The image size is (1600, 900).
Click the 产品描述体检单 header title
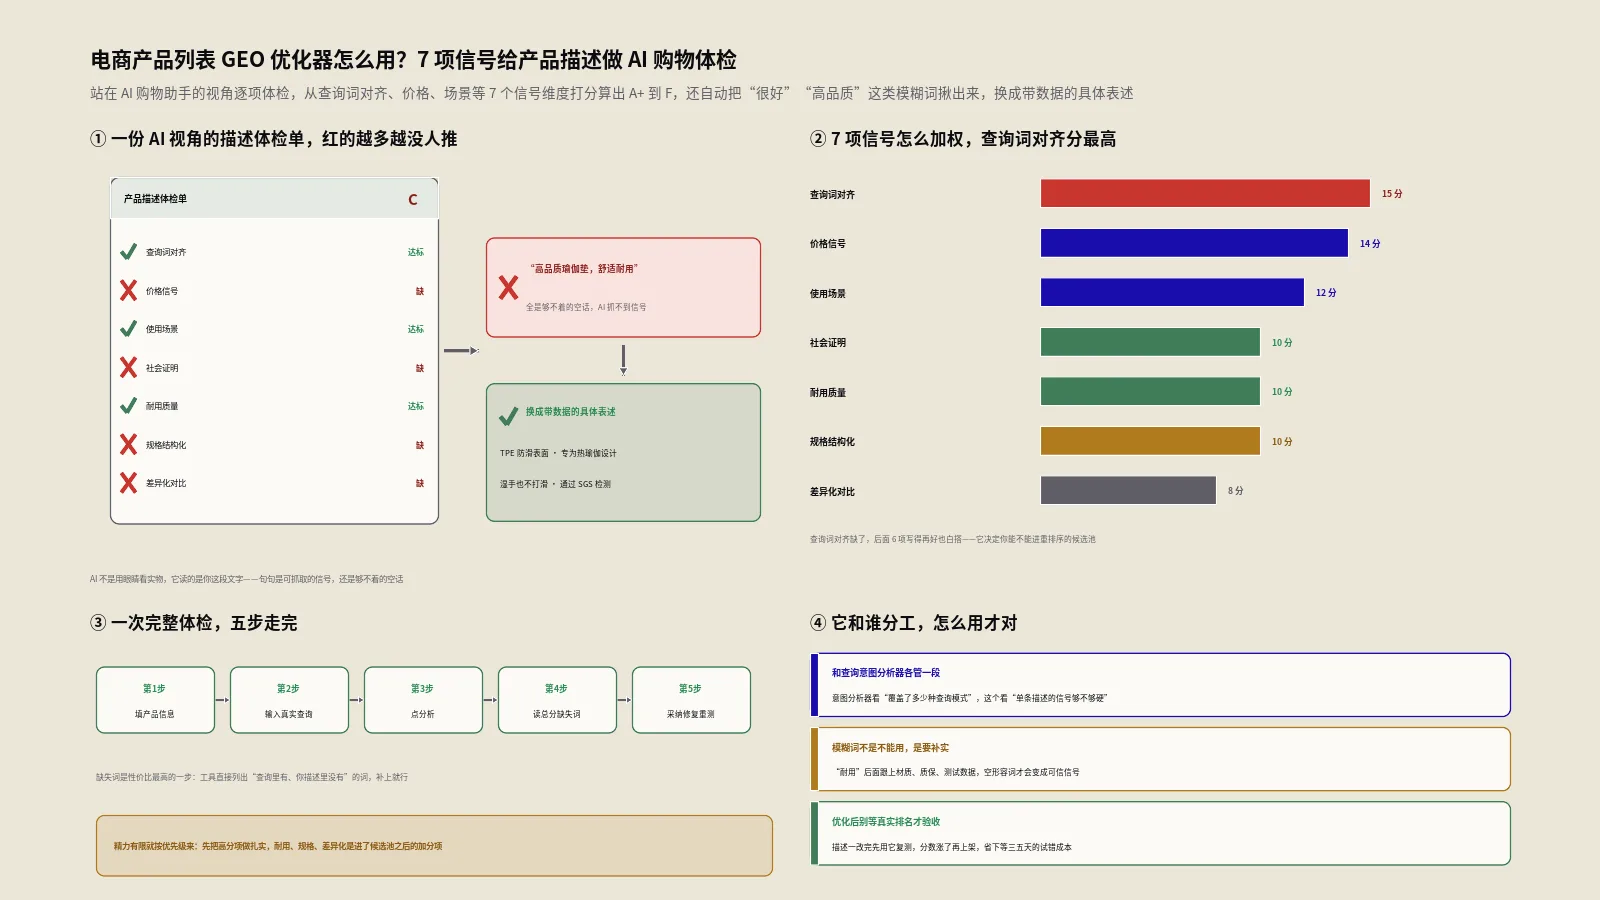(155, 199)
